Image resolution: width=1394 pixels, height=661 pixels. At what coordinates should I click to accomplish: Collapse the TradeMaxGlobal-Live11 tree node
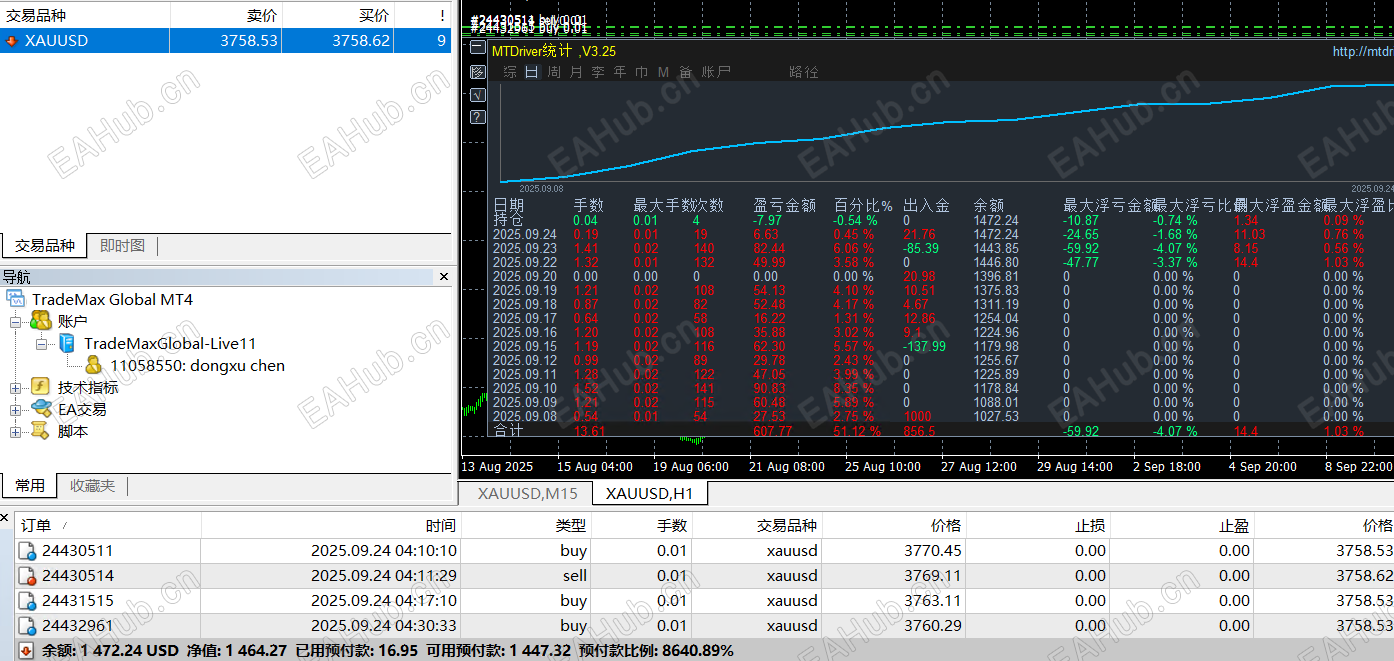(42, 344)
